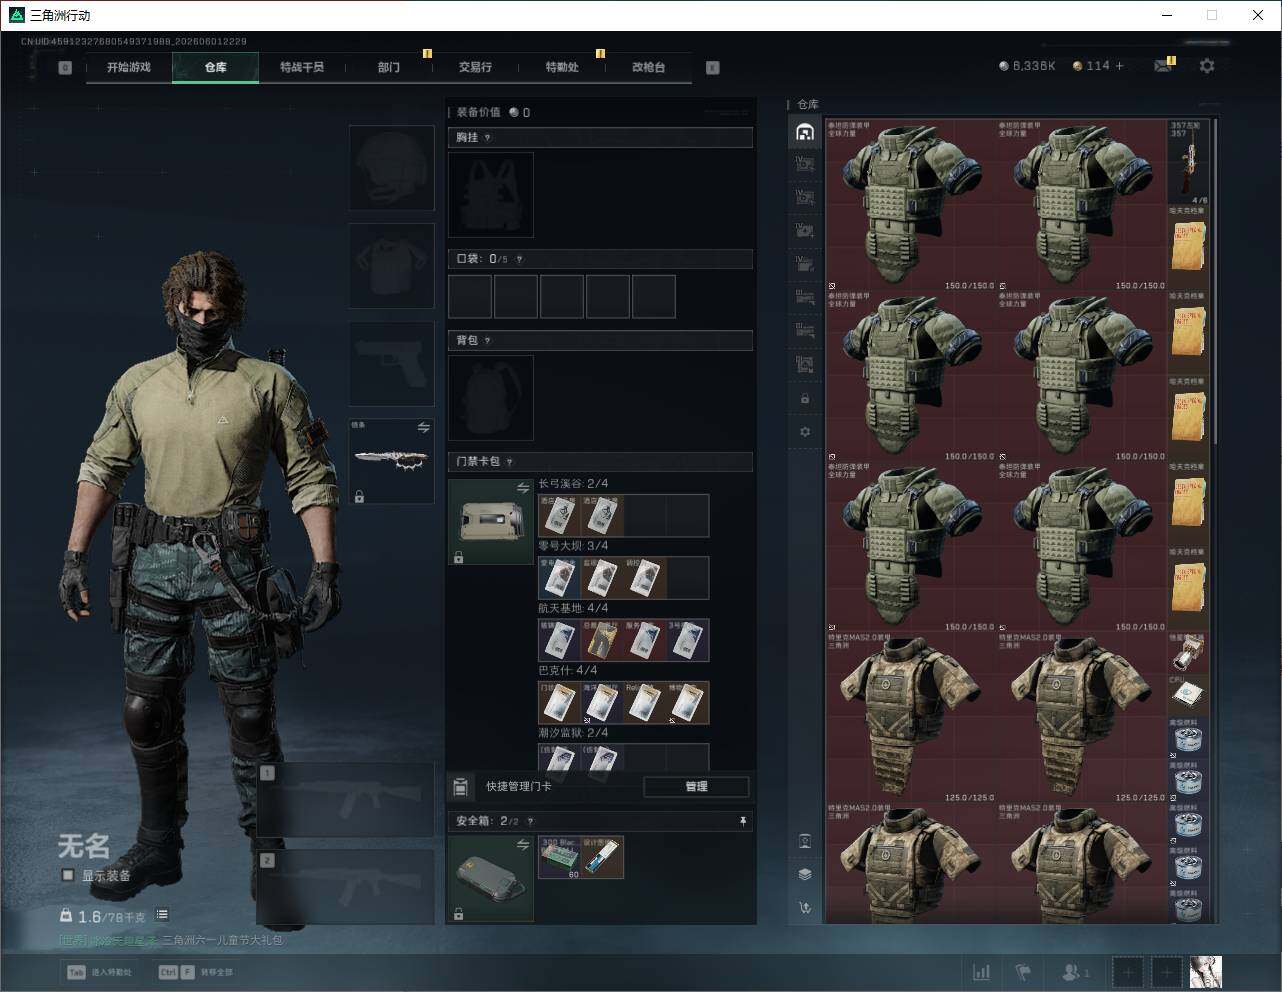Click the empty chest rig slot

[x=491, y=195]
